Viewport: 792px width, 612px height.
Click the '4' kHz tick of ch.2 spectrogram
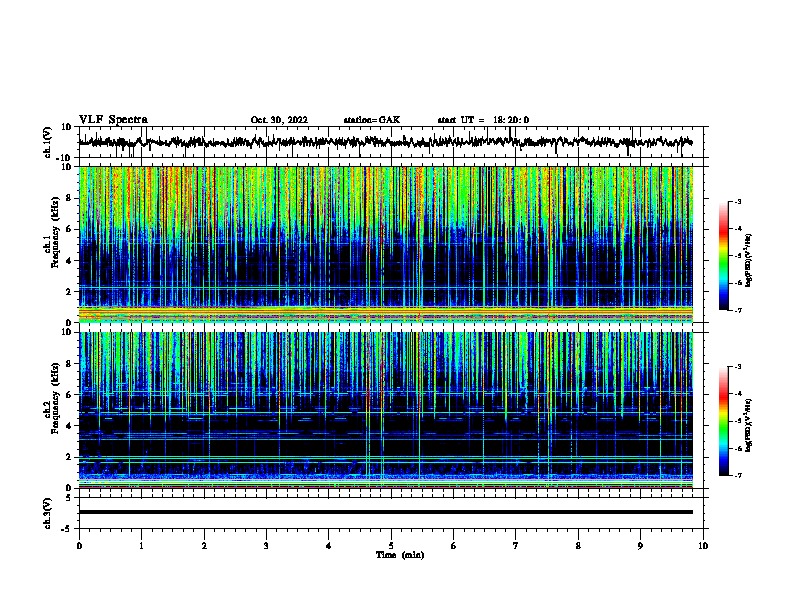[x=69, y=426]
